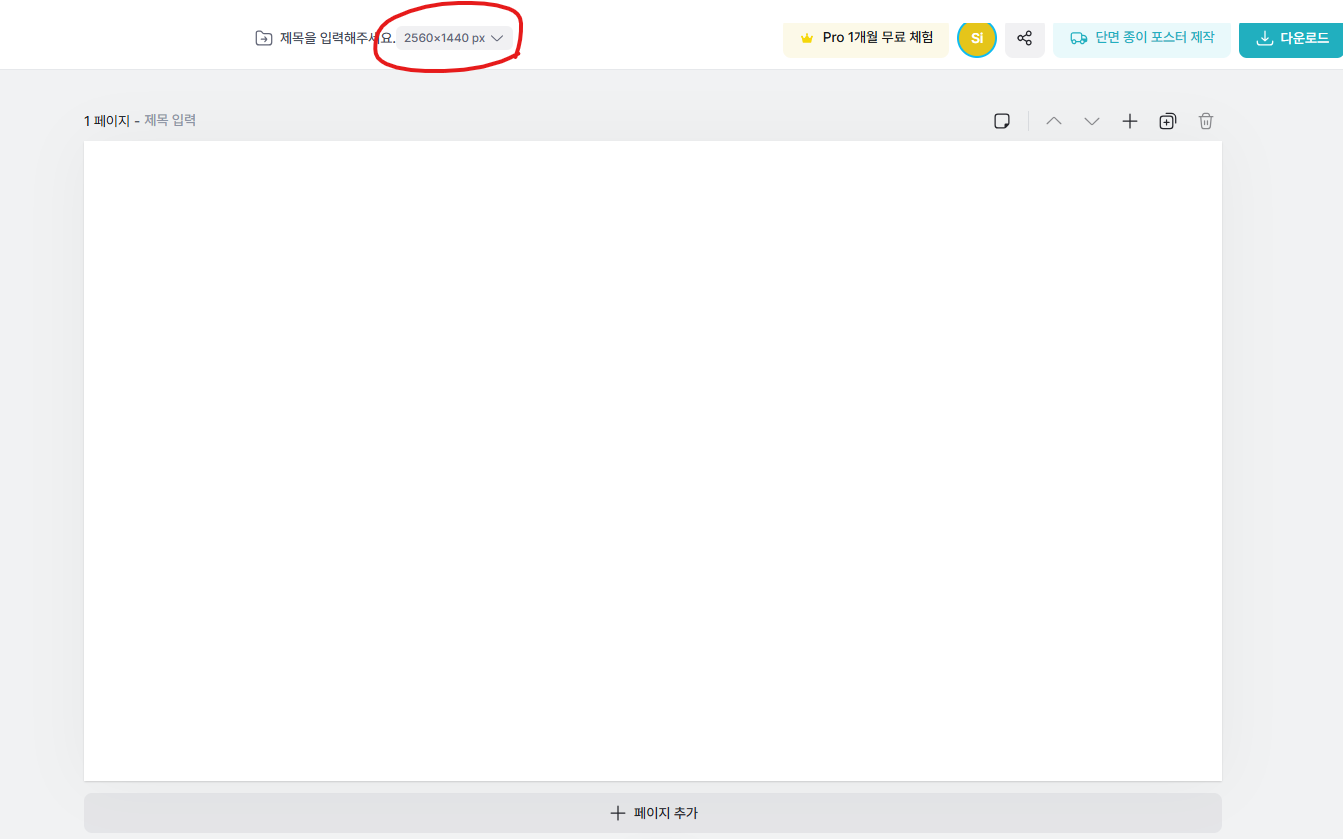Move page down with the down chevron
The image size is (1343, 839).
coord(1091,121)
